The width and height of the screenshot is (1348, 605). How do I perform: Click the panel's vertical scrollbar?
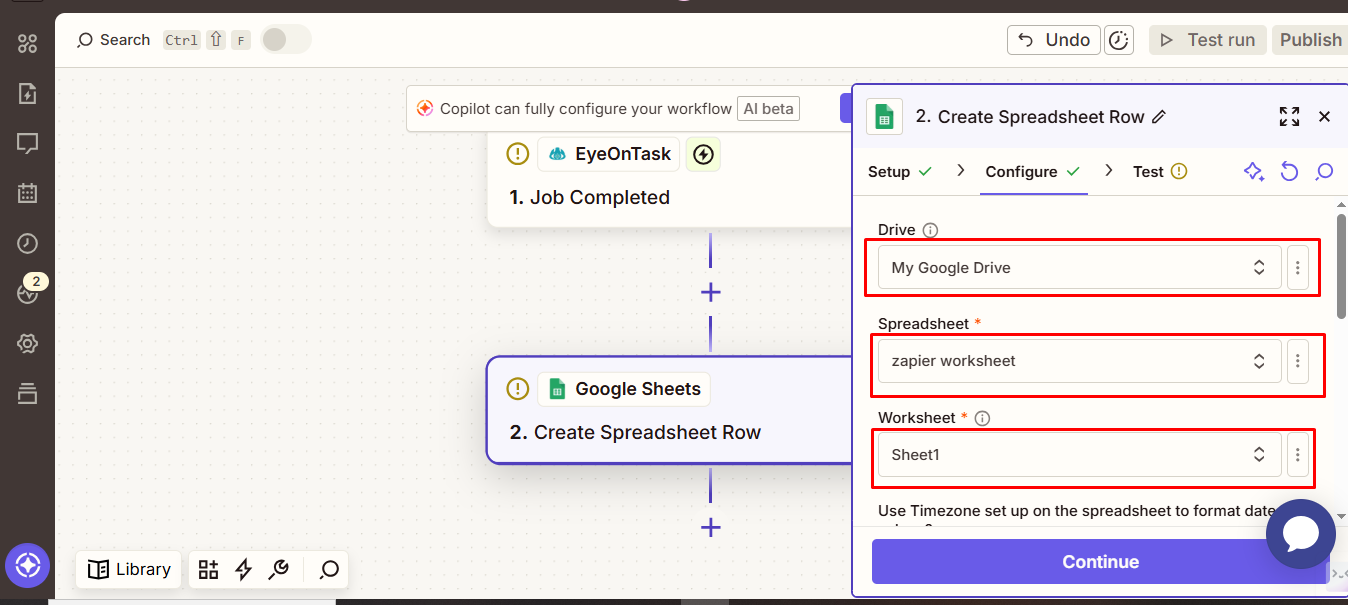point(1341,260)
